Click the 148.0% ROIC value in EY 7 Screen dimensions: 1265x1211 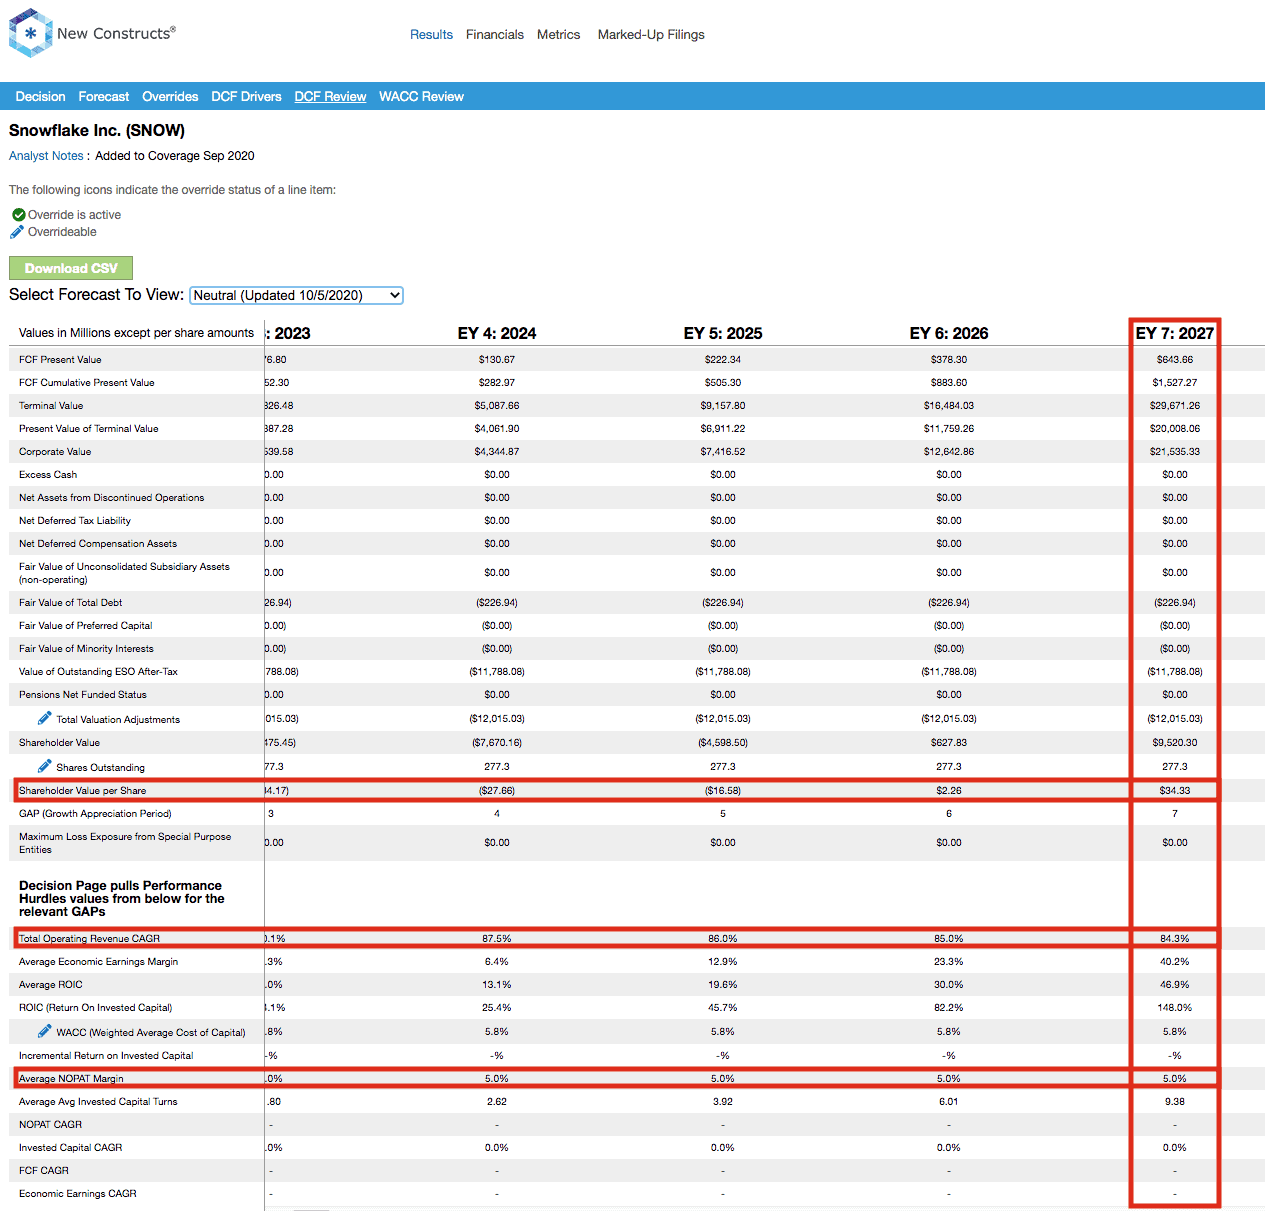(x=1175, y=1008)
